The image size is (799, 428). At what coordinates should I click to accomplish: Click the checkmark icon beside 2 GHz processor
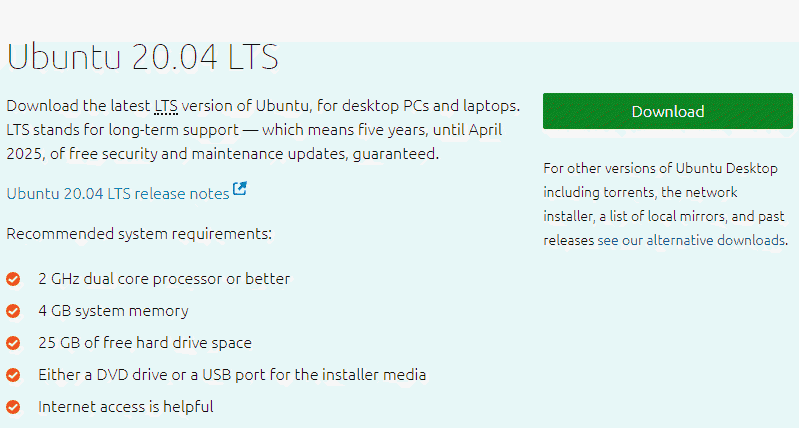pos(14,278)
